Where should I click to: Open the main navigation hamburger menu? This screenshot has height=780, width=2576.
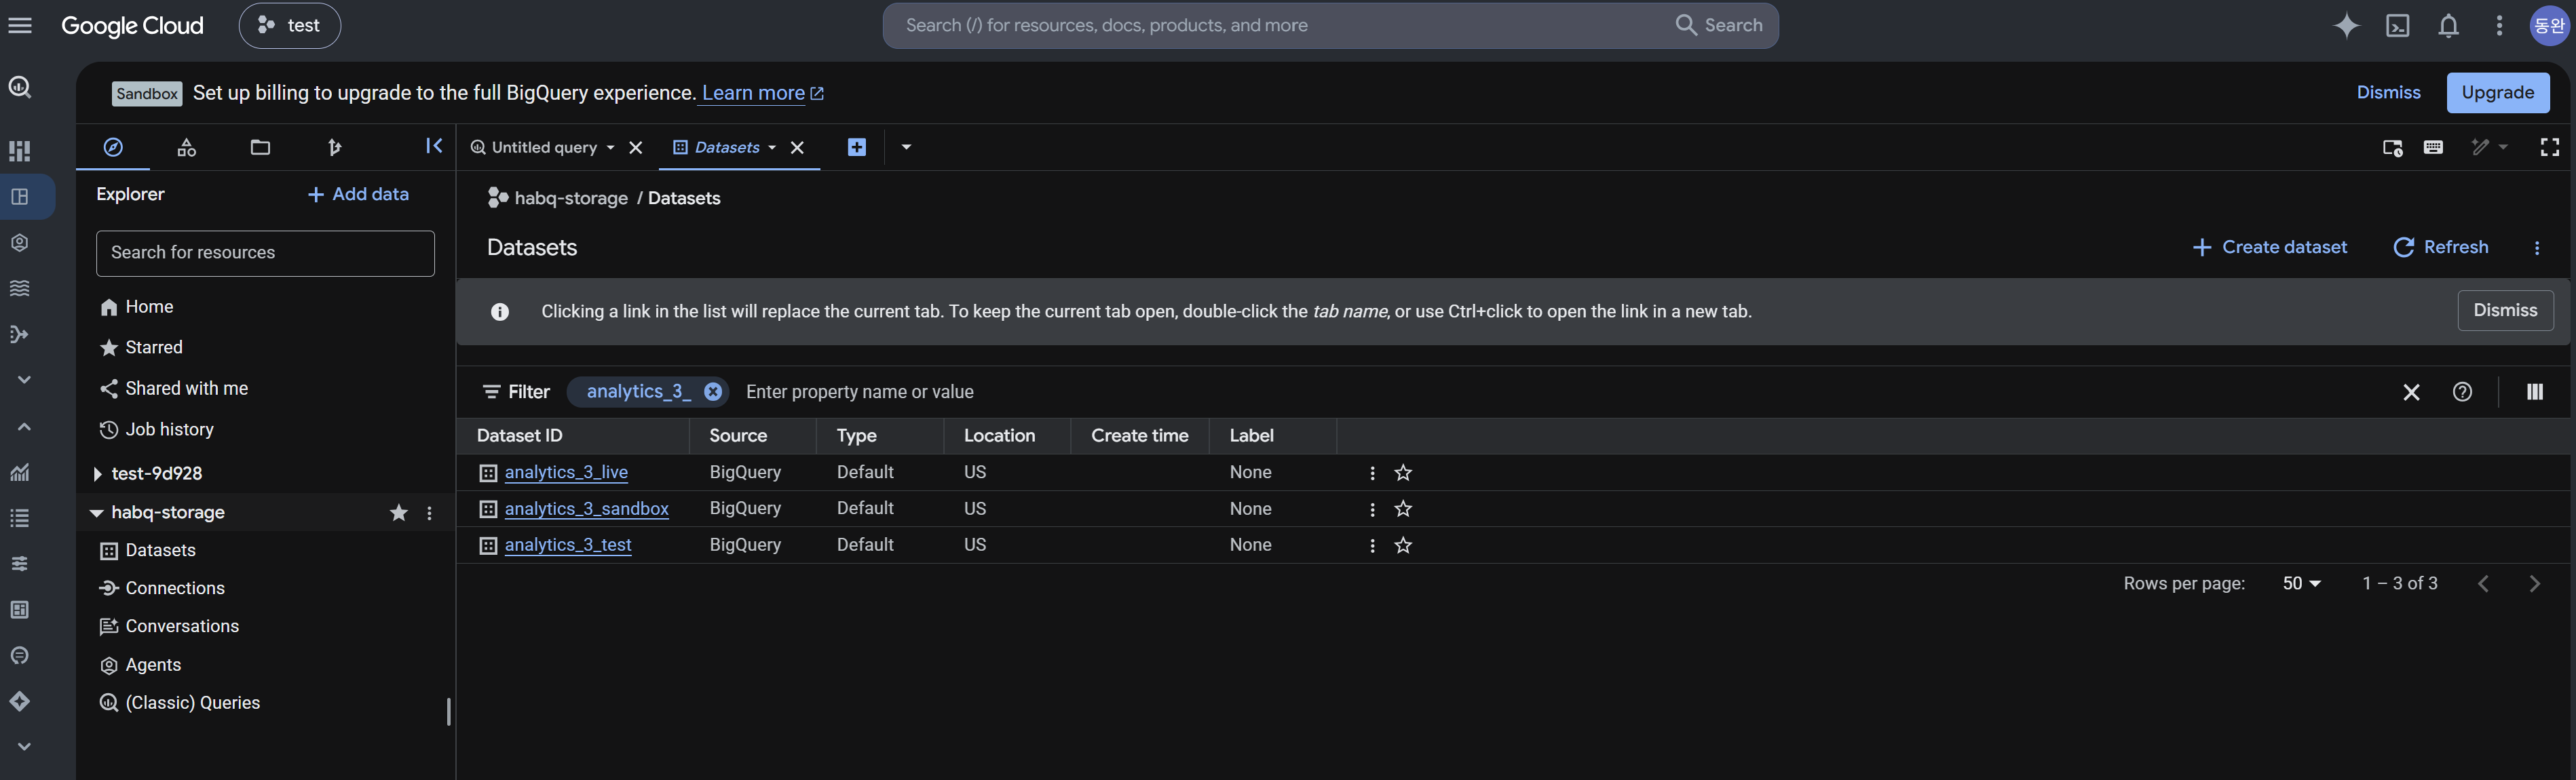click(20, 25)
